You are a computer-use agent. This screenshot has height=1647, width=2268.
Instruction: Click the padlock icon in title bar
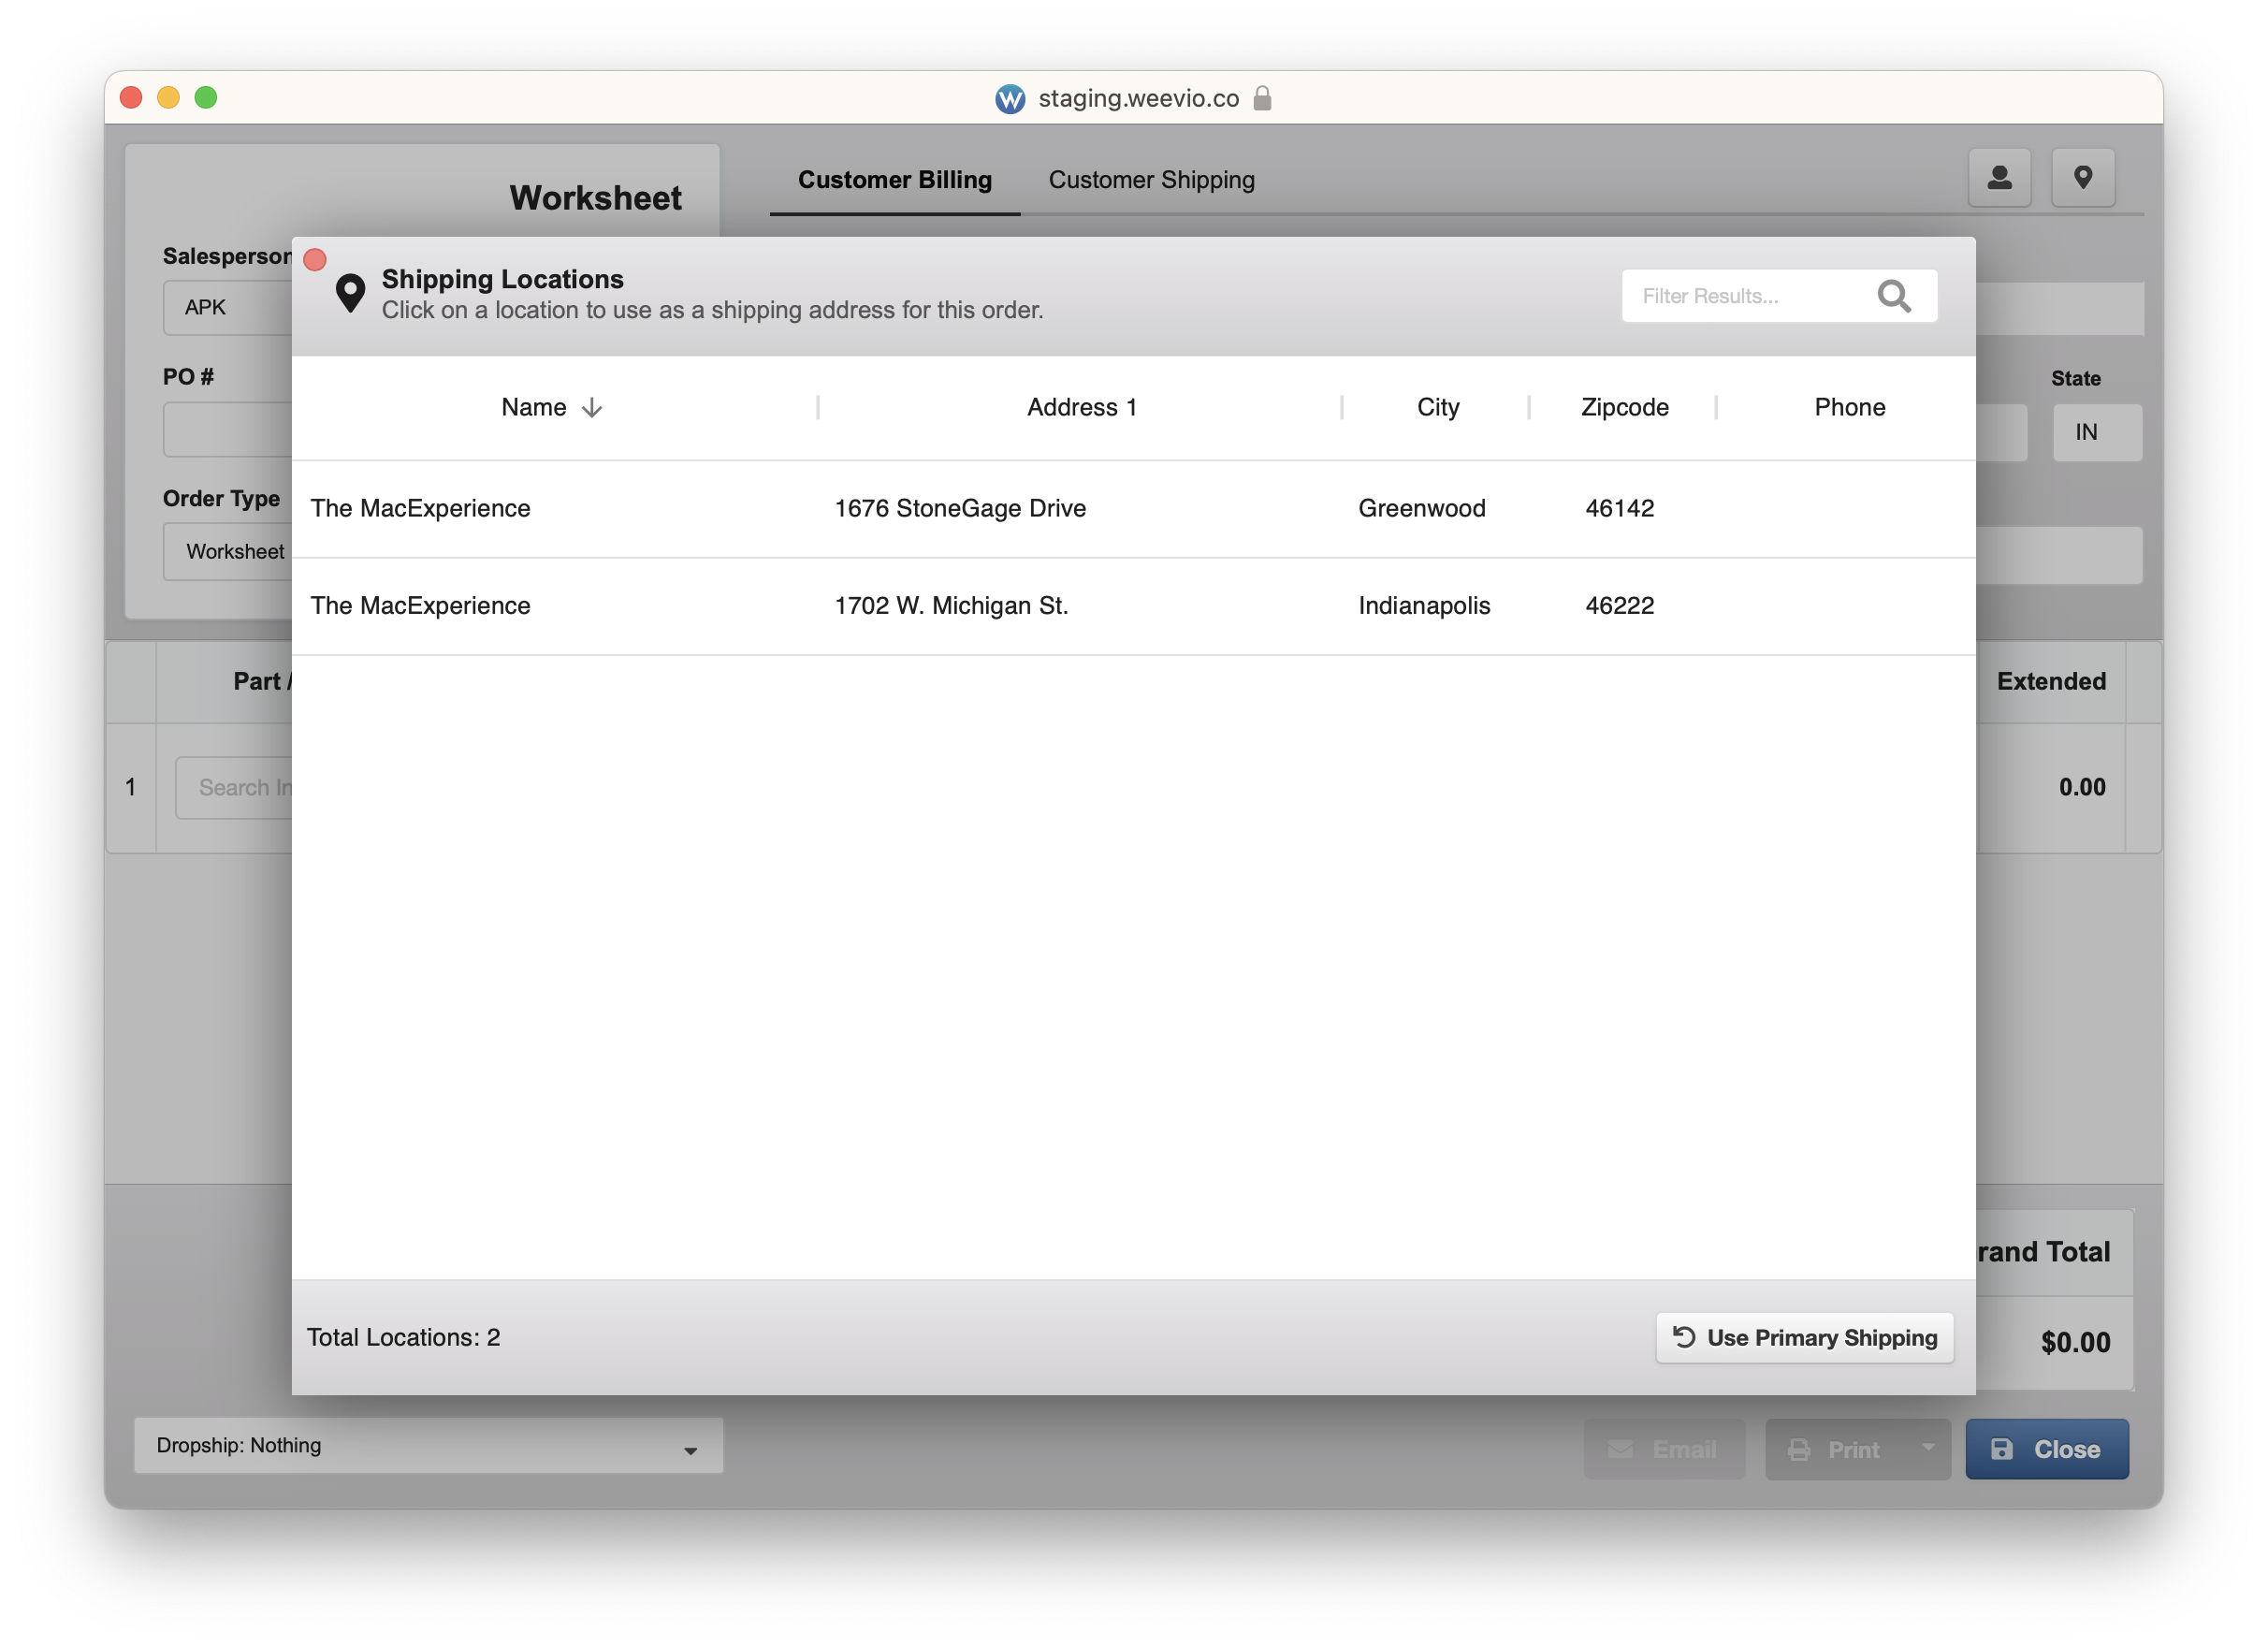pos(1262,98)
